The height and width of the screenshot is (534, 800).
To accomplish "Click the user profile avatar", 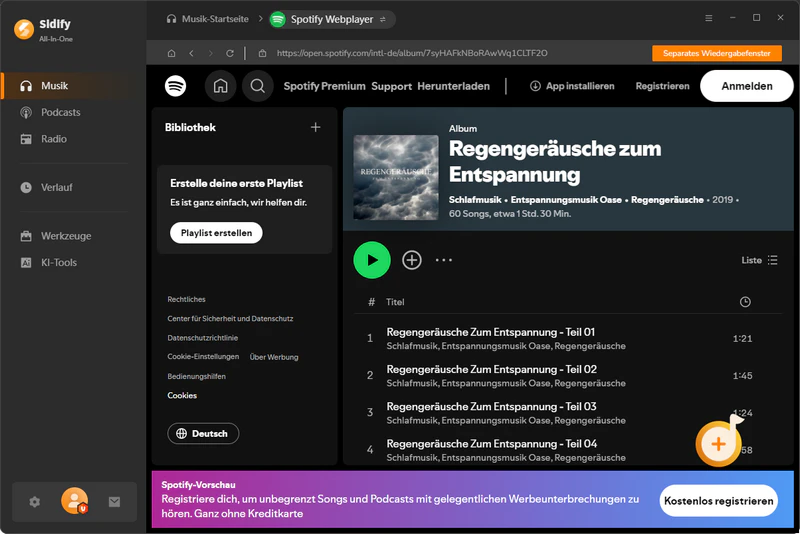I will tap(74, 501).
